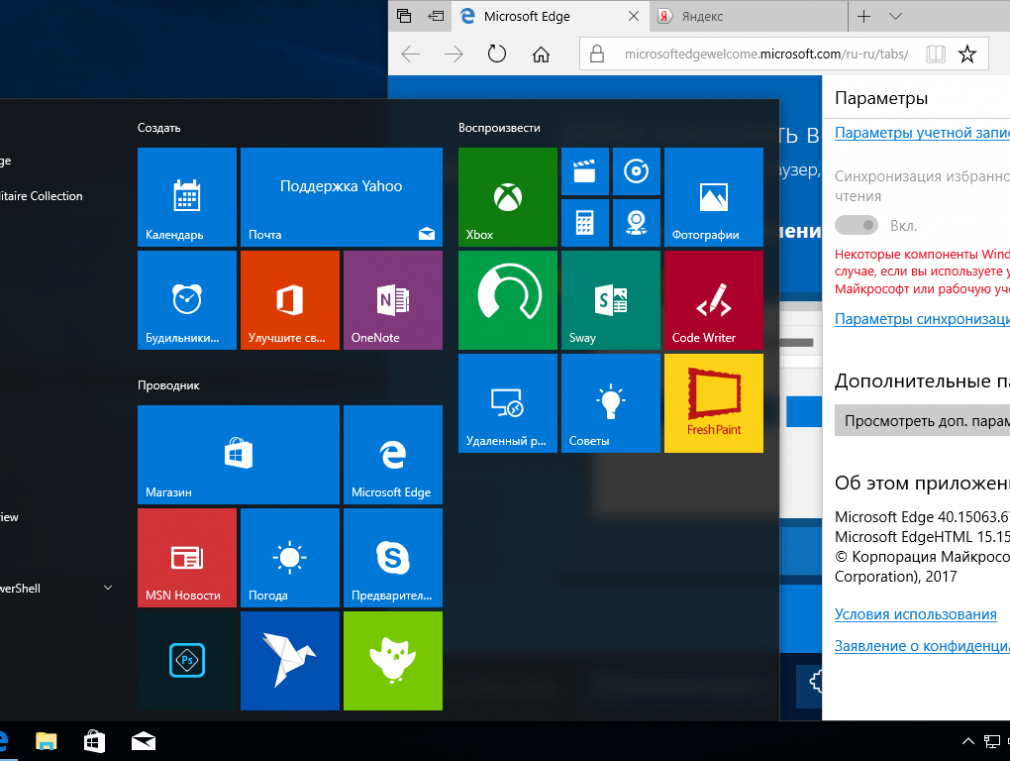
Task: Close the Microsoft Edge tab
Action: [634, 16]
